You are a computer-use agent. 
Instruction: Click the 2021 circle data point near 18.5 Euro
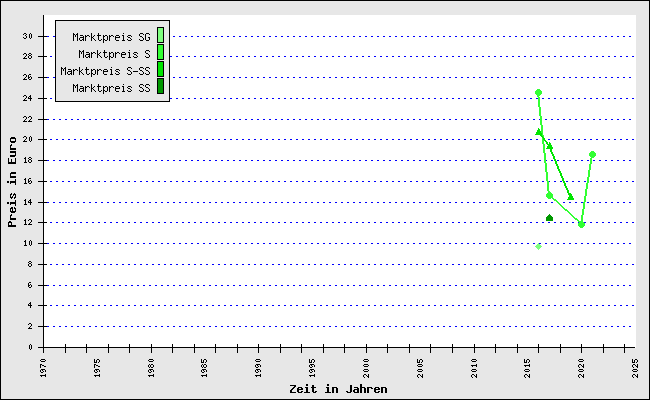(592, 155)
